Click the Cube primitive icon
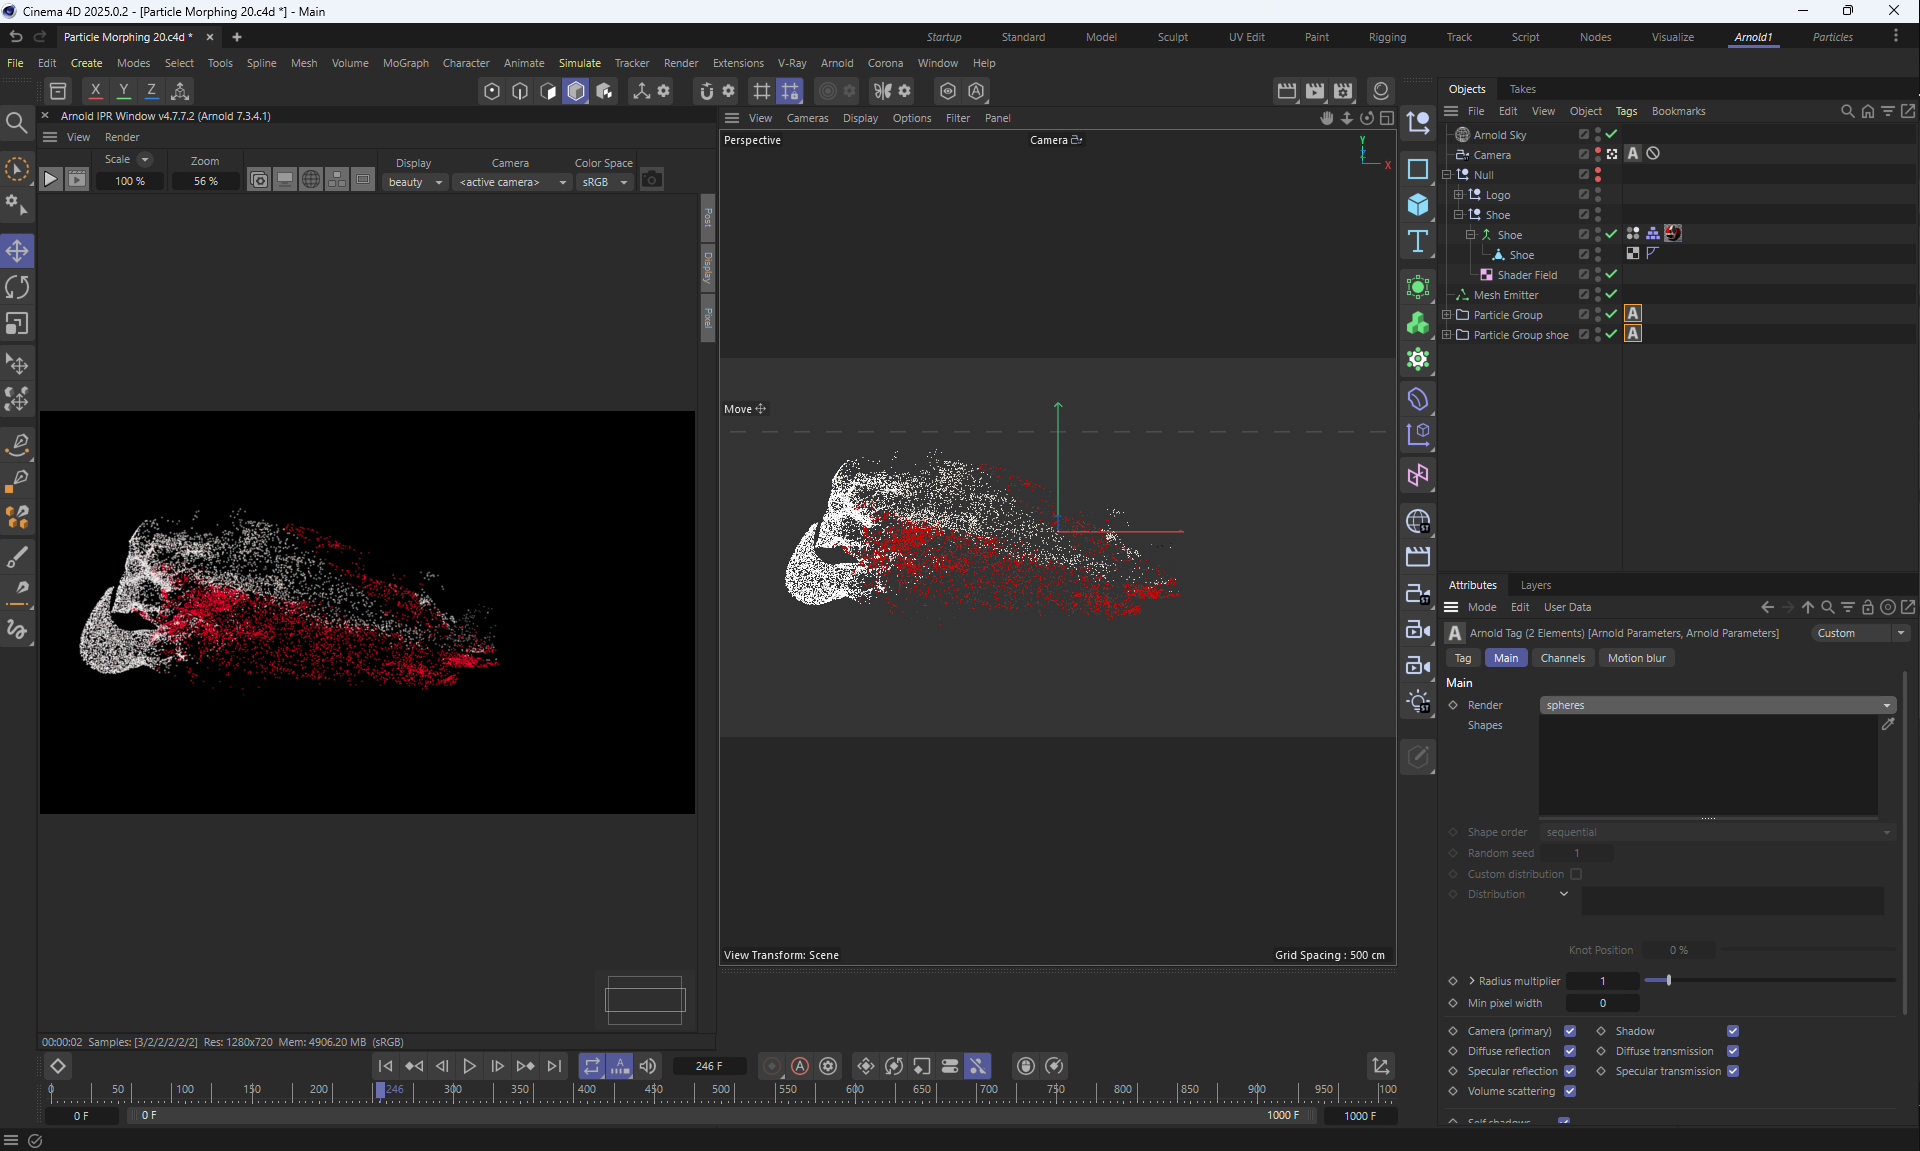Screen dimensions: 1920x1151 (1418, 205)
